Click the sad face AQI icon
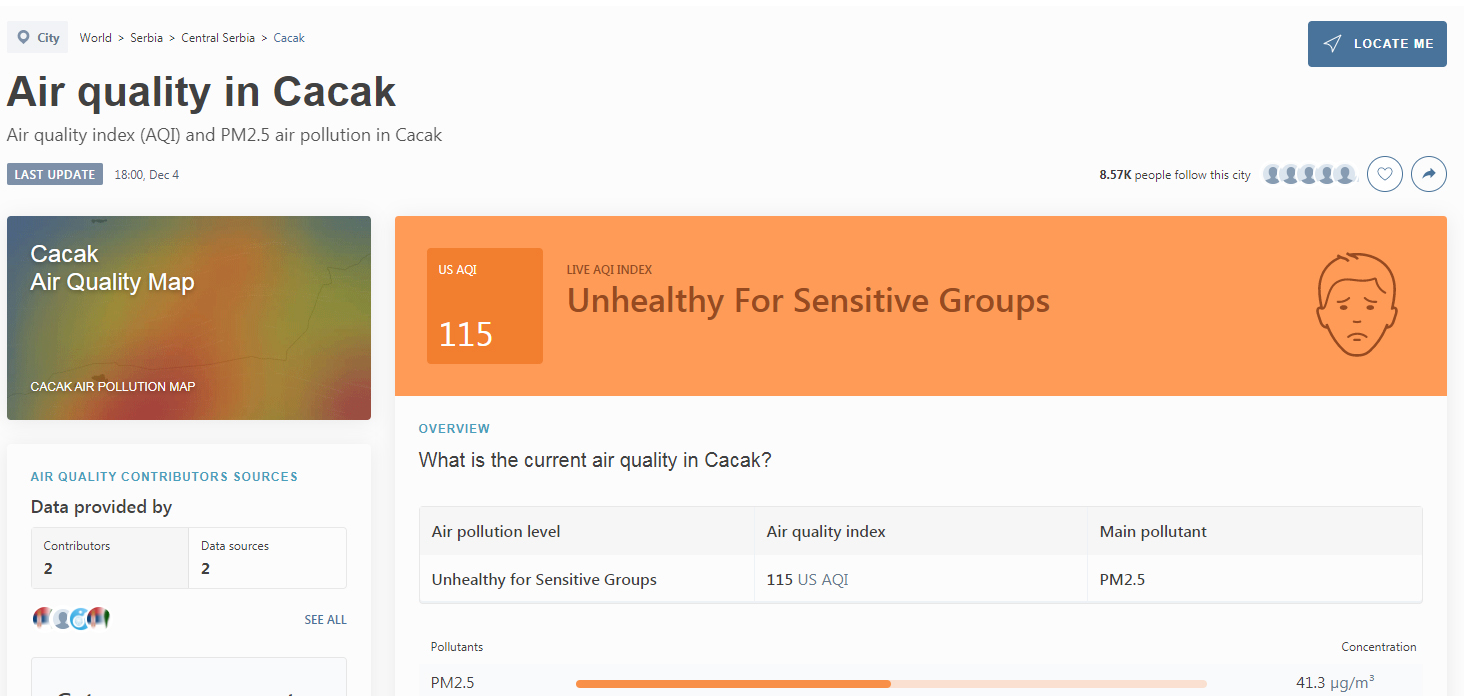Image resolution: width=1464 pixels, height=696 pixels. click(x=1356, y=304)
